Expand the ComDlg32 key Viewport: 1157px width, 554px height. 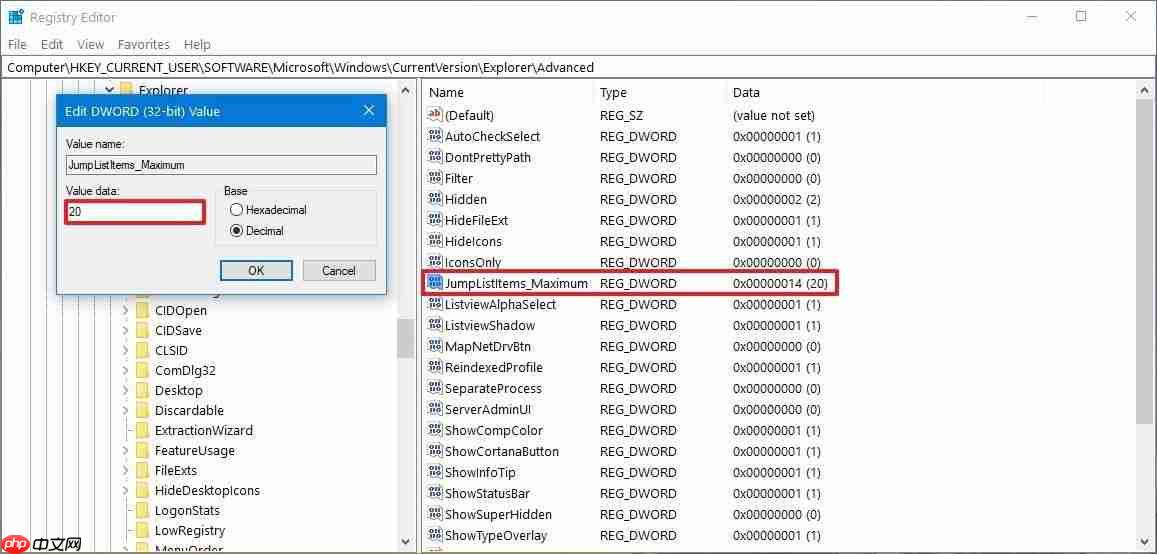(125, 370)
